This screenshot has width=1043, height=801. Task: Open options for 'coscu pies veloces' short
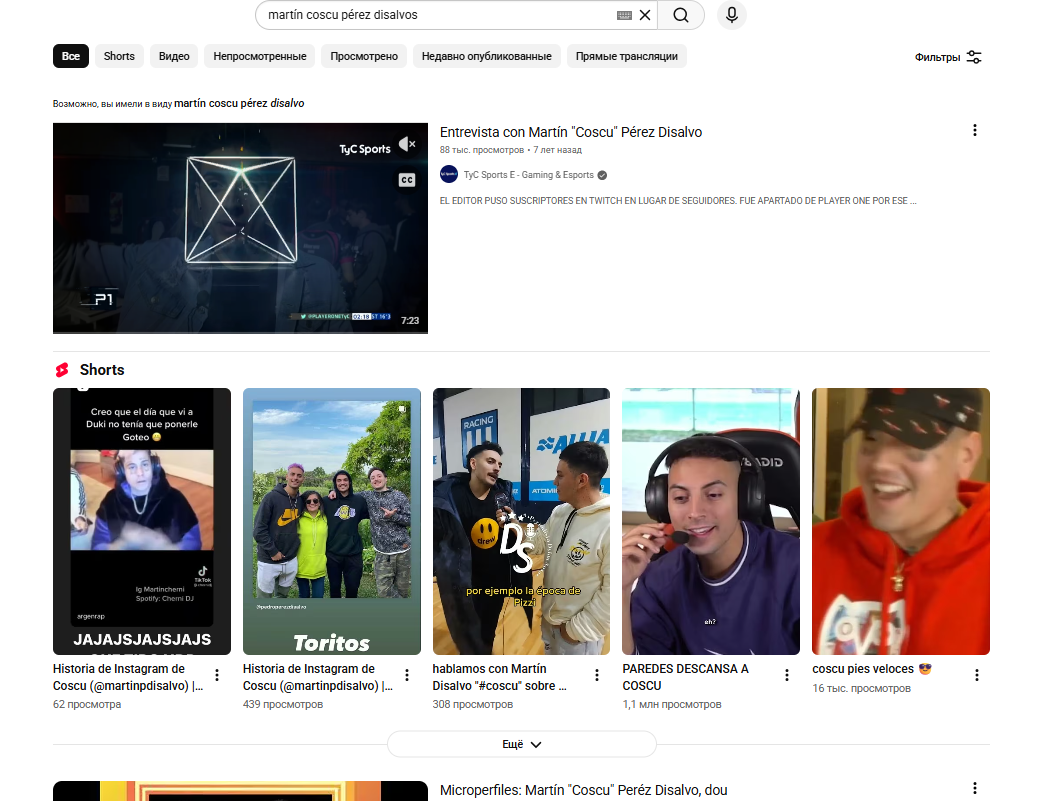977,675
